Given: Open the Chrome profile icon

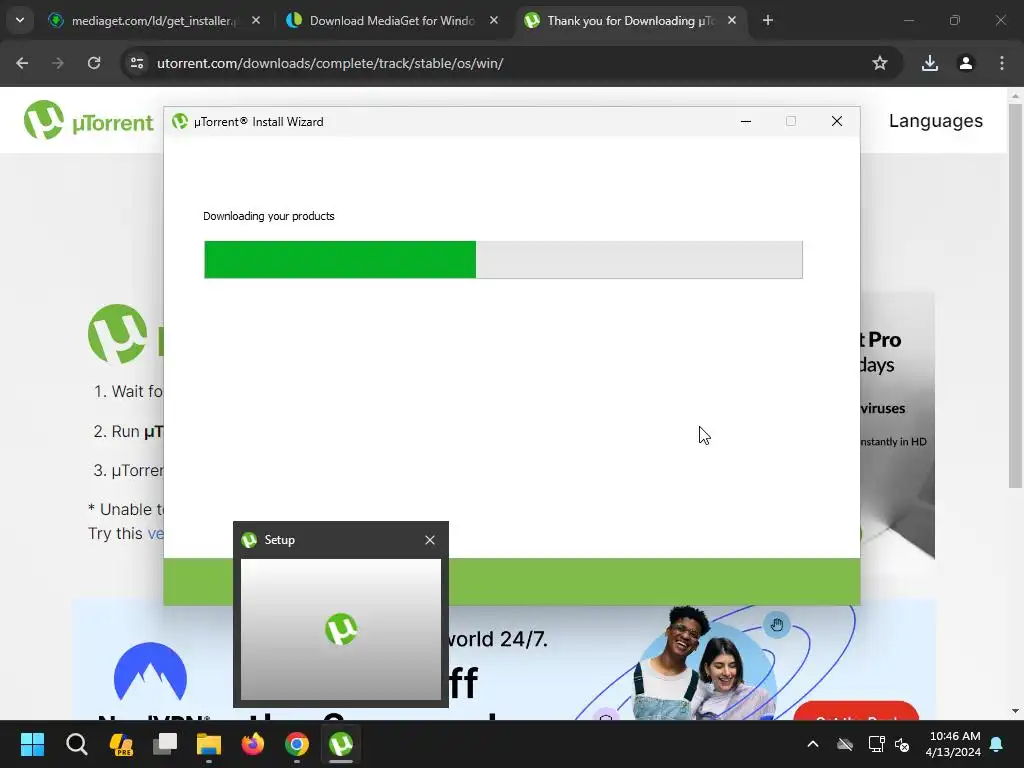Looking at the screenshot, I should pos(966,63).
